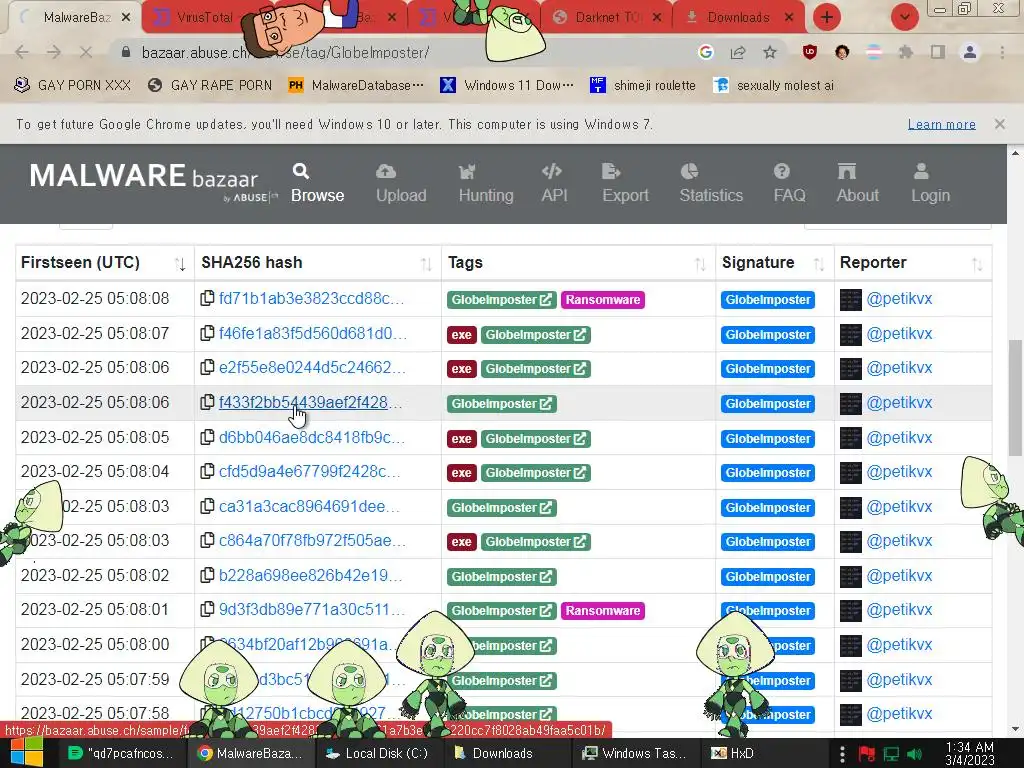
Task: Copy hash fd71b1ab3e3823ccd88c with its copy icon
Action: tap(207, 298)
